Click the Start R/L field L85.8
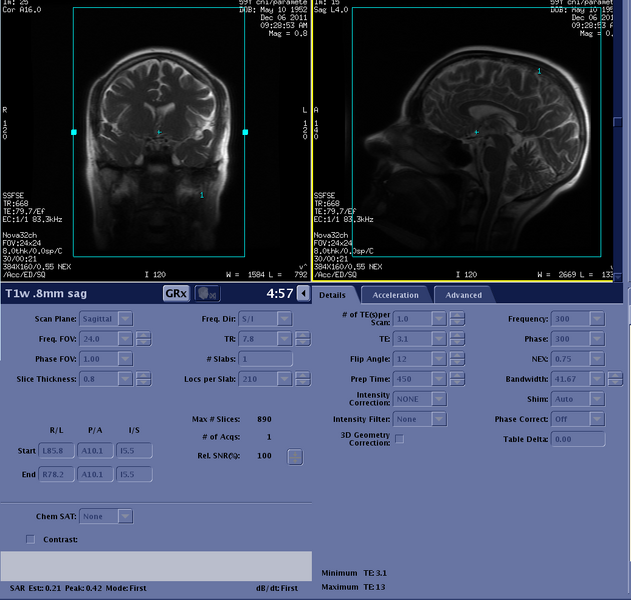The image size is (631, 600). point(57,451)
